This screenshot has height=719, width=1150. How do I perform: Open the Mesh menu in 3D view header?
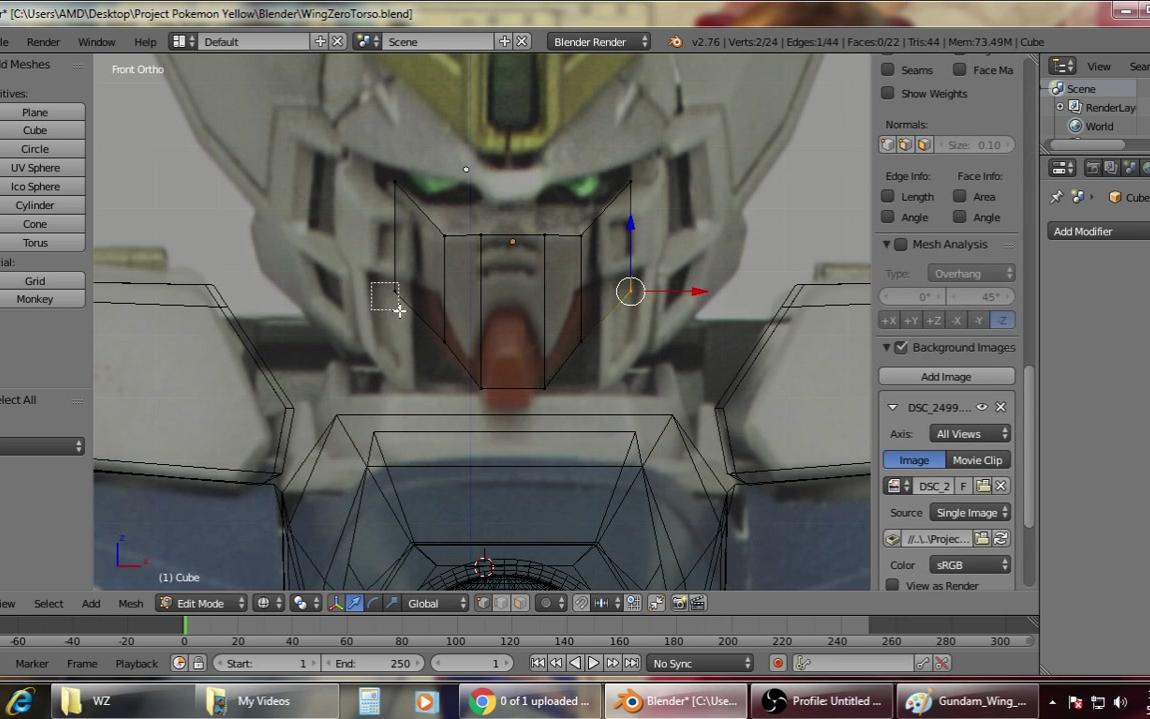pos(130,602)
